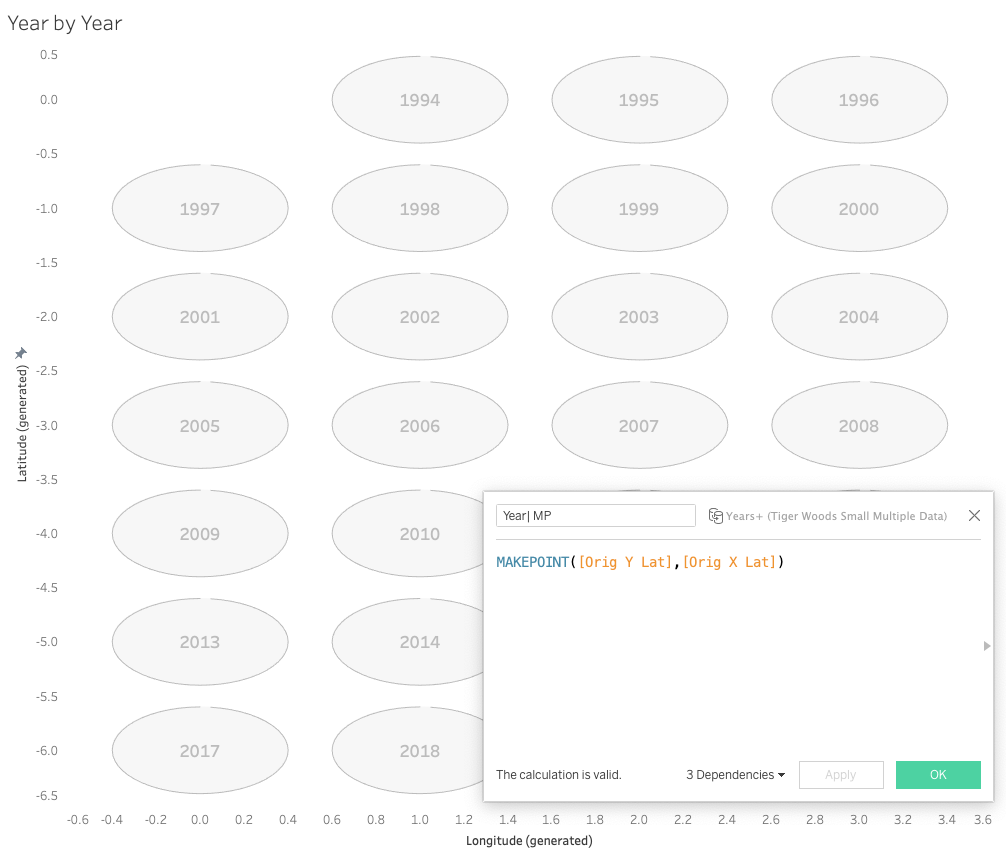Click the data source icon beside Years+

[715, 516]
